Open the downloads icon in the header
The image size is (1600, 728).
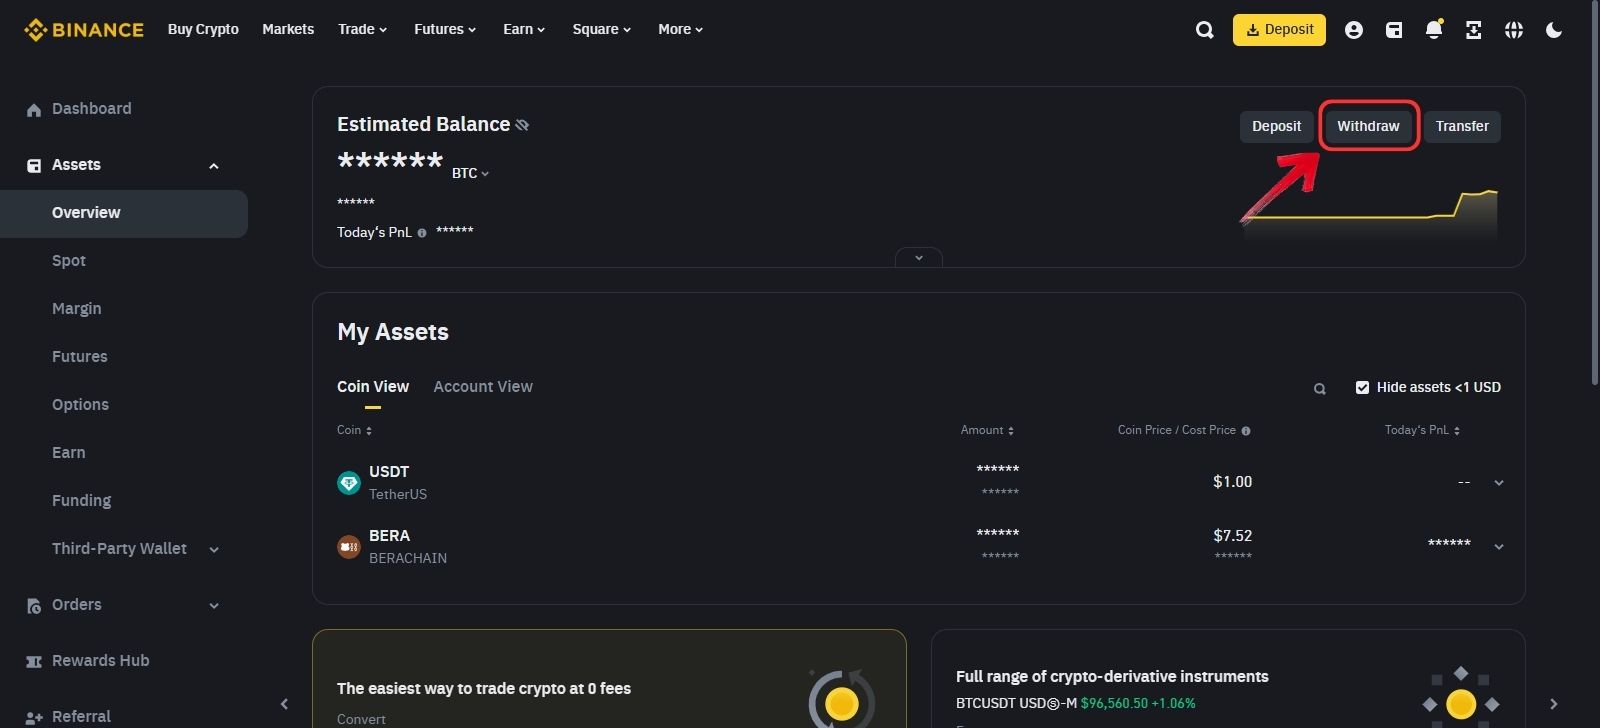pyautogui.click(x=1474, y=30)
